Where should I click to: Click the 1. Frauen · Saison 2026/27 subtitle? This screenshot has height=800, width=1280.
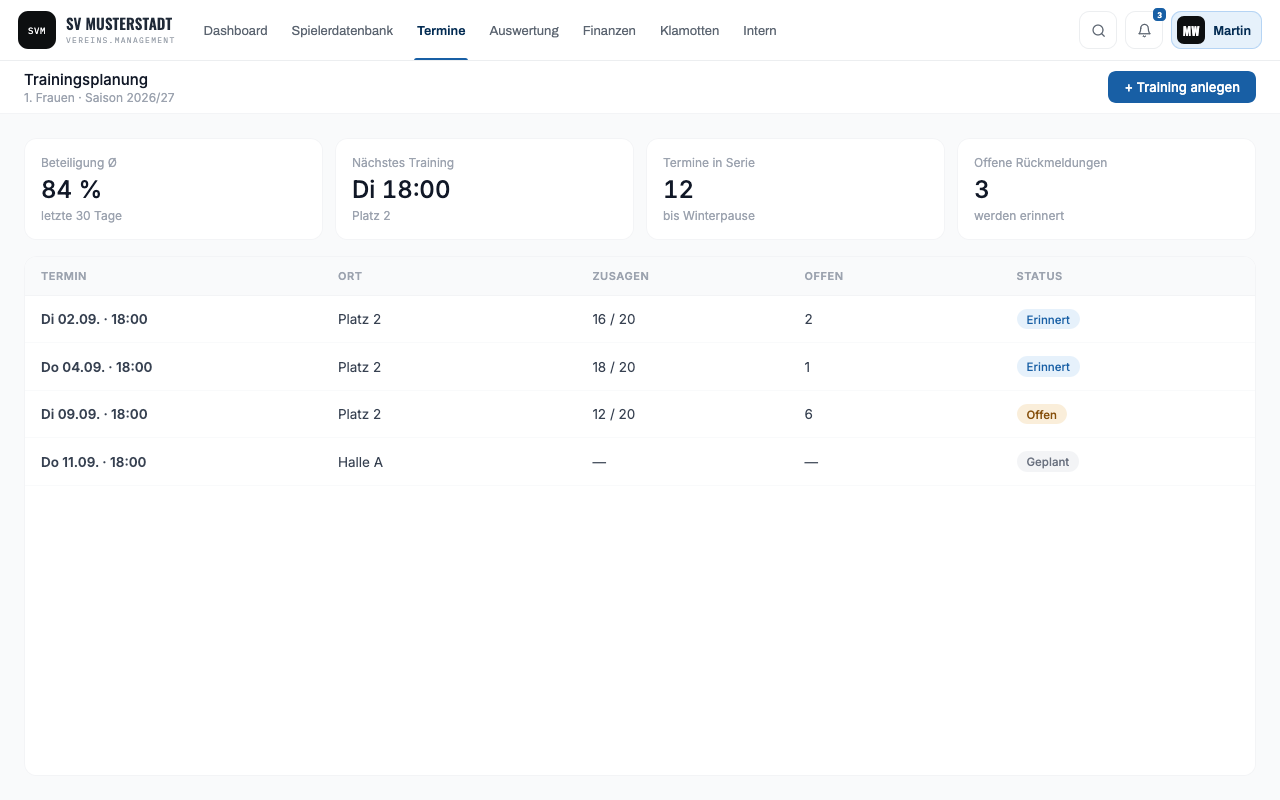coord(99,98)
